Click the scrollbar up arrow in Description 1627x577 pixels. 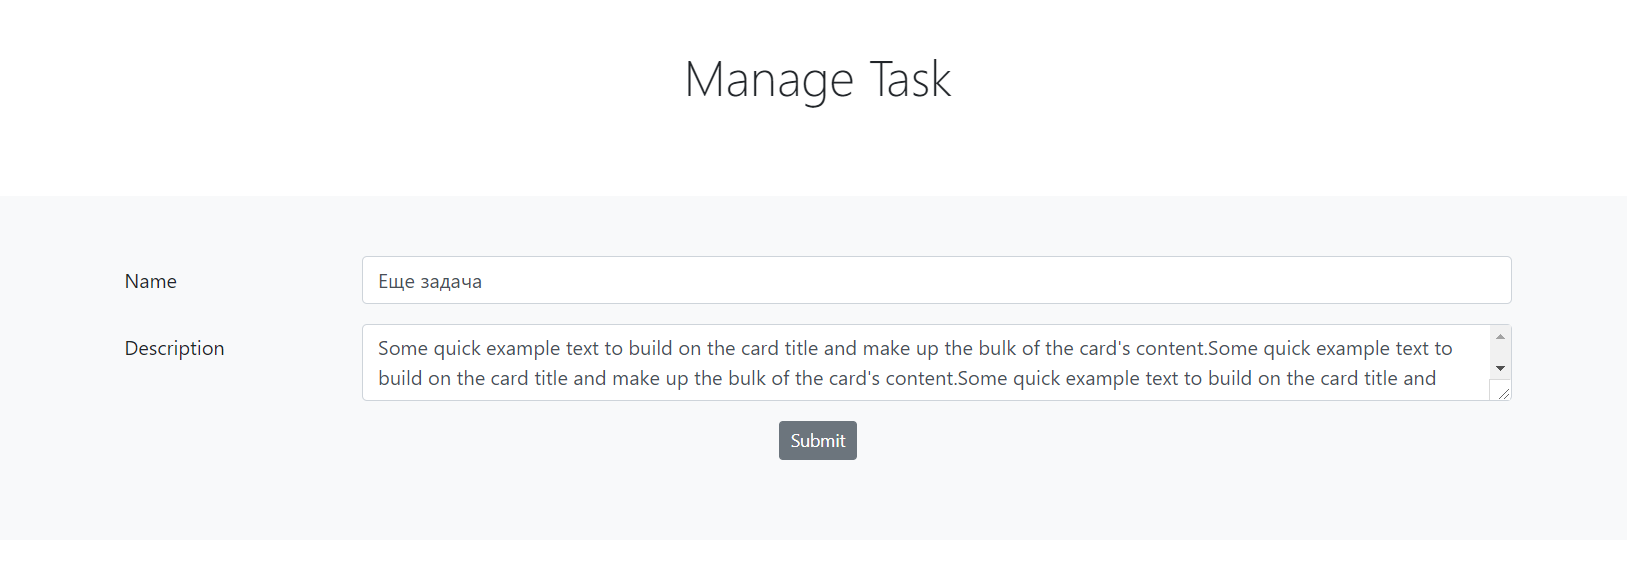tap(1500, 336)
